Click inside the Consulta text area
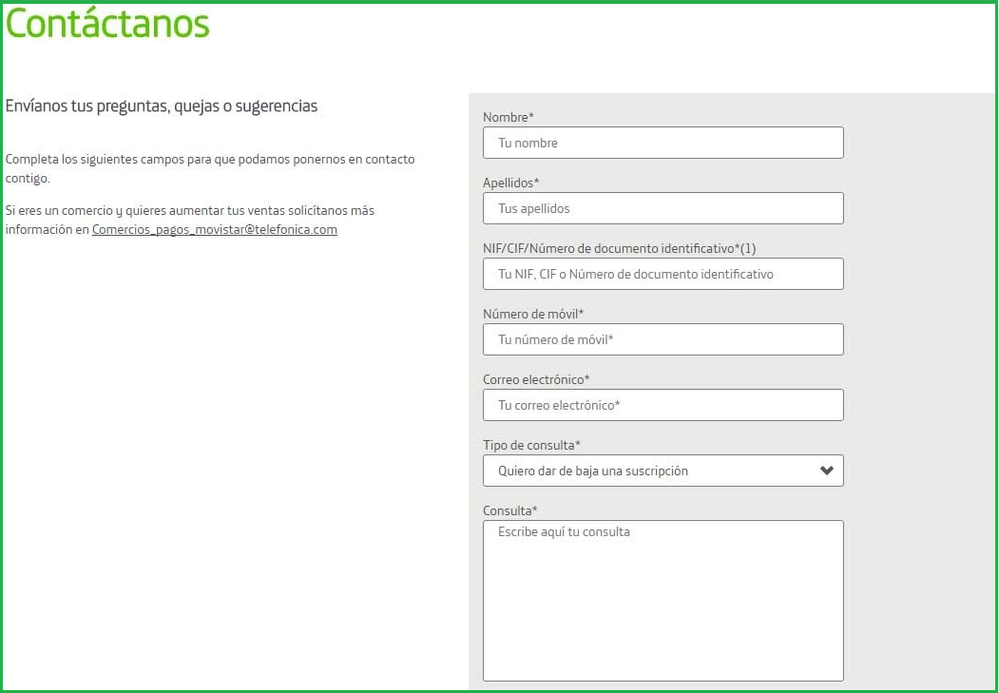The image size is (999, 693). pos(662,600)
